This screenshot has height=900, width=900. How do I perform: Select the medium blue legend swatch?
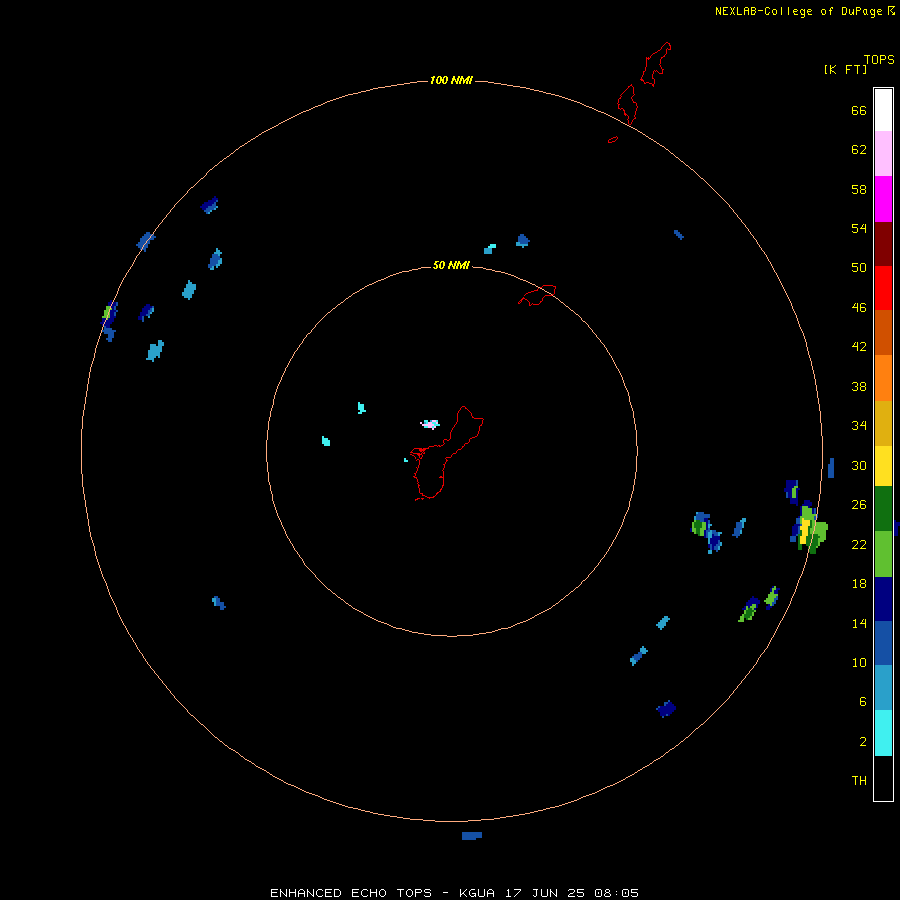883,643
